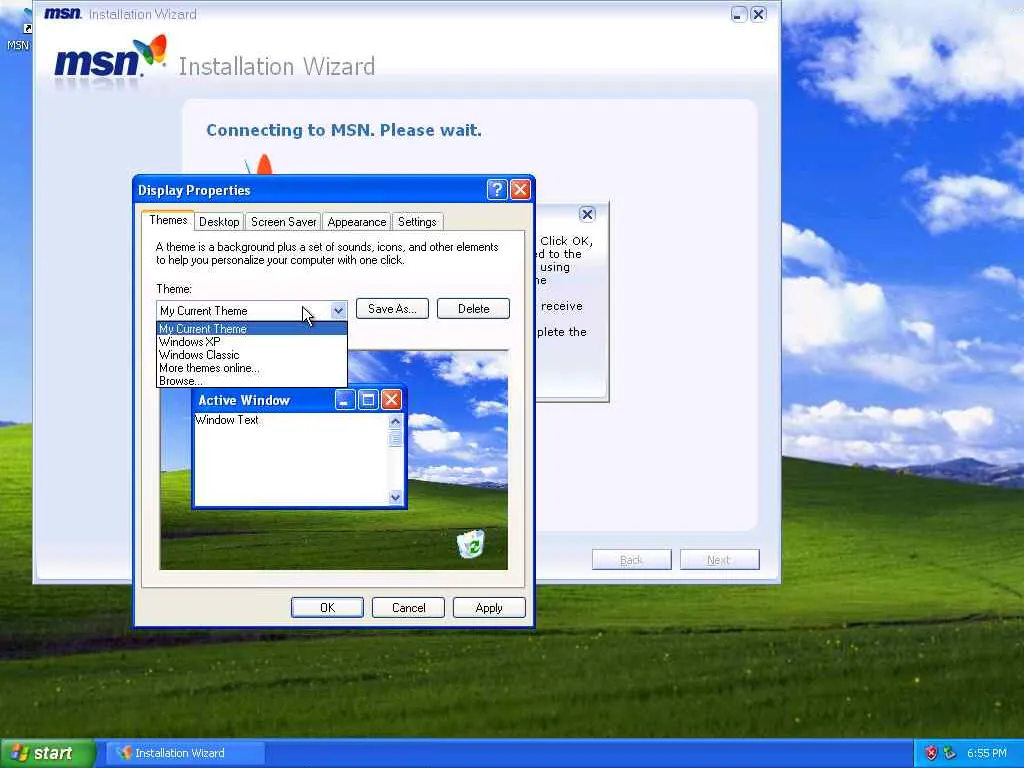Click Cancel in Display Properties
1024x768 pixels.
(x=408, y=607)
